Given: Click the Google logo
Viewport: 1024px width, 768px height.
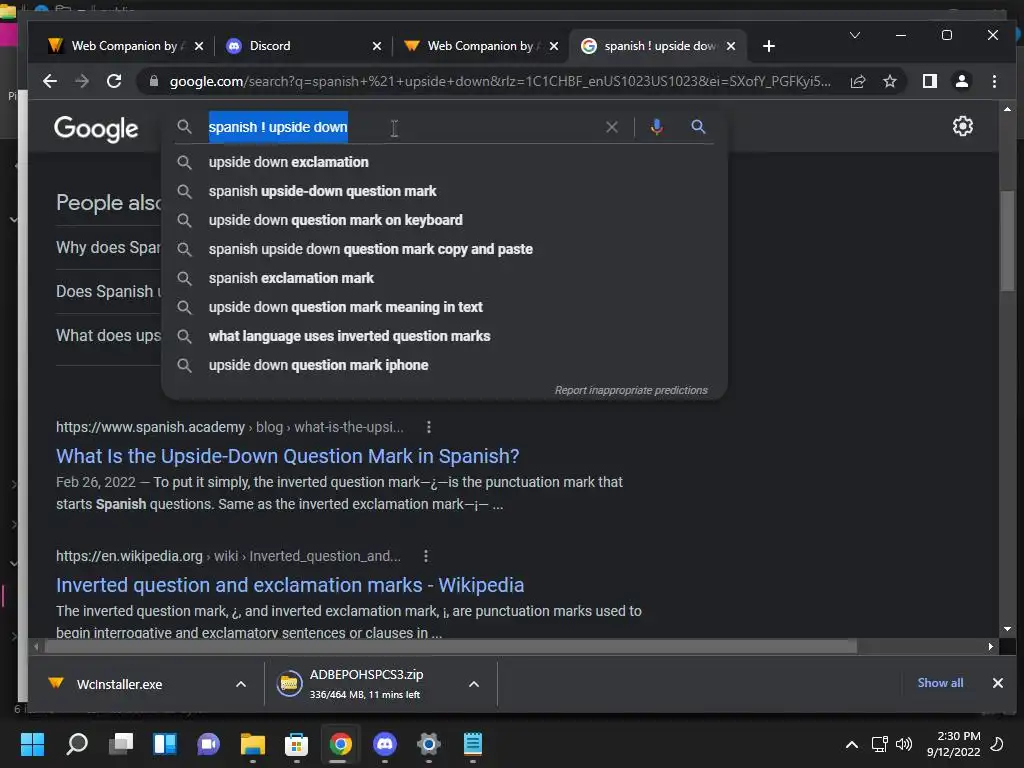Looking at the screenshot, I should tap(96, 129).
